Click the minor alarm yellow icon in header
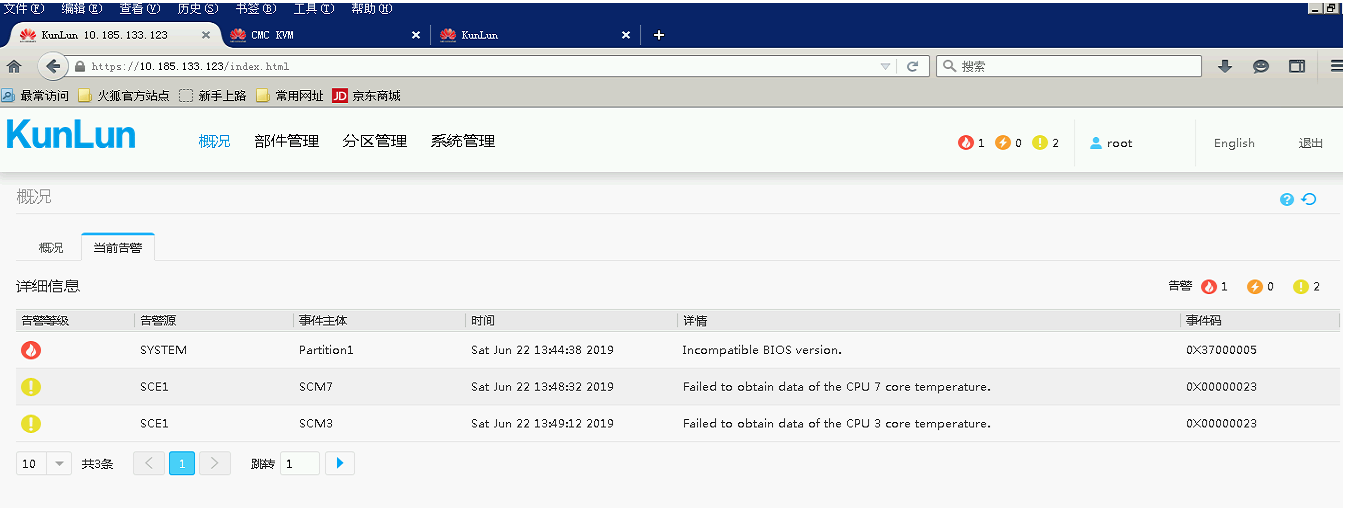Screen dimensions: 1354x508 point(1040,143)
